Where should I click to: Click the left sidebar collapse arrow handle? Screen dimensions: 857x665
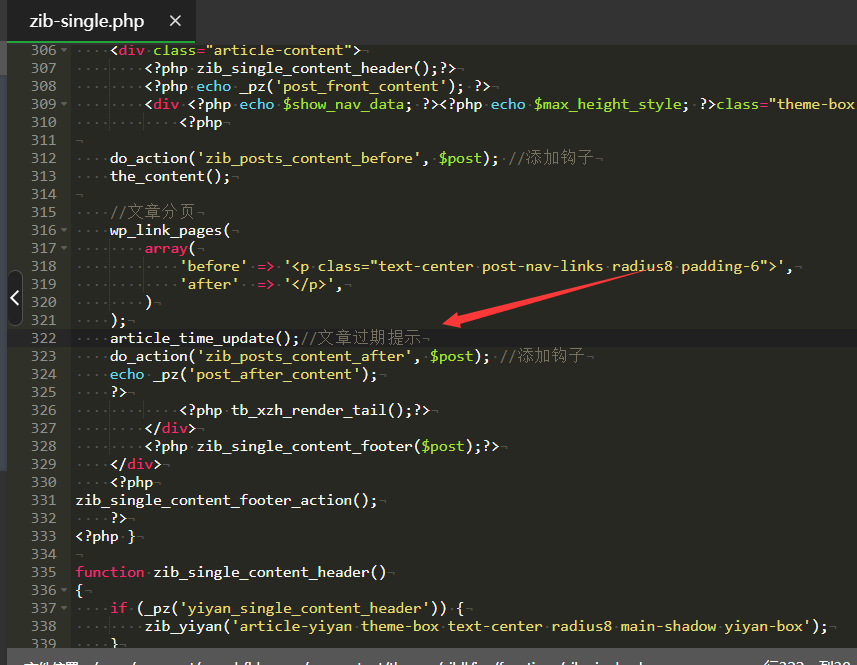14,298
